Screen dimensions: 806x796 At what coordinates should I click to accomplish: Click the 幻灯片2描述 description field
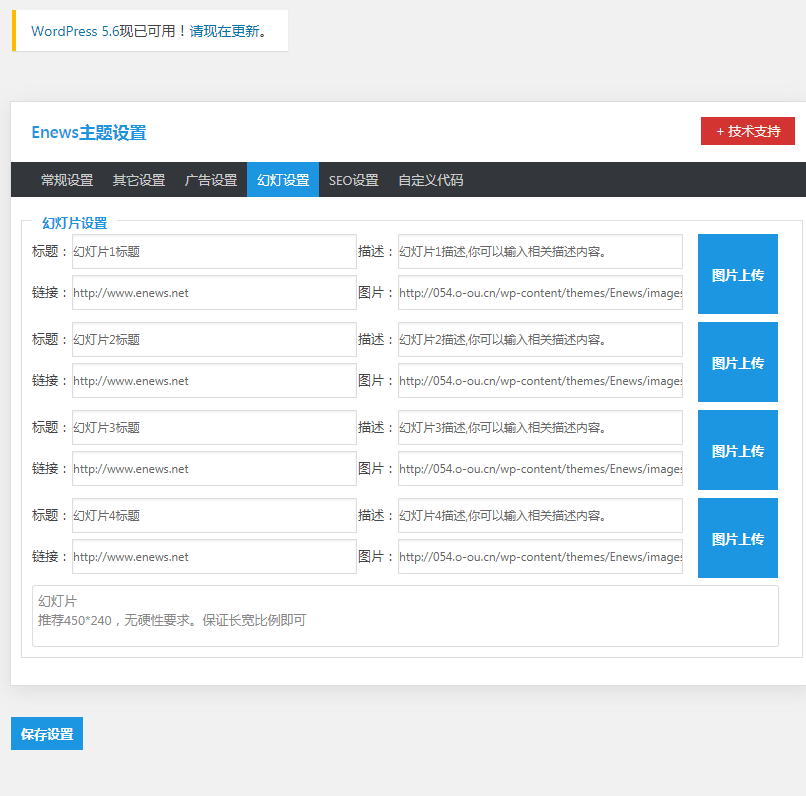tap(540, 340)
